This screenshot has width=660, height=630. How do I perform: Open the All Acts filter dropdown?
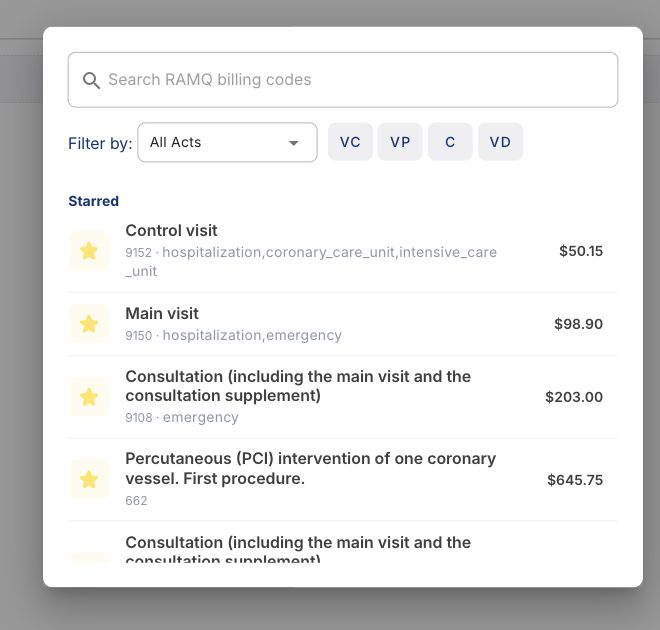point(227,142)
